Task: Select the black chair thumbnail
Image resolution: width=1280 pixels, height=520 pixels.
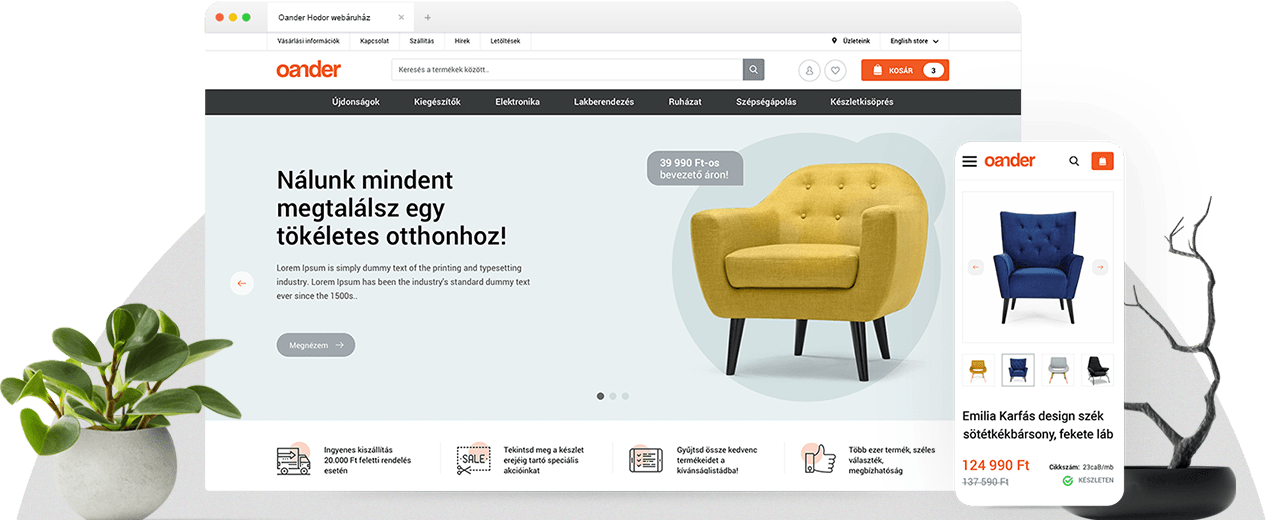Action: point(1098,370)
